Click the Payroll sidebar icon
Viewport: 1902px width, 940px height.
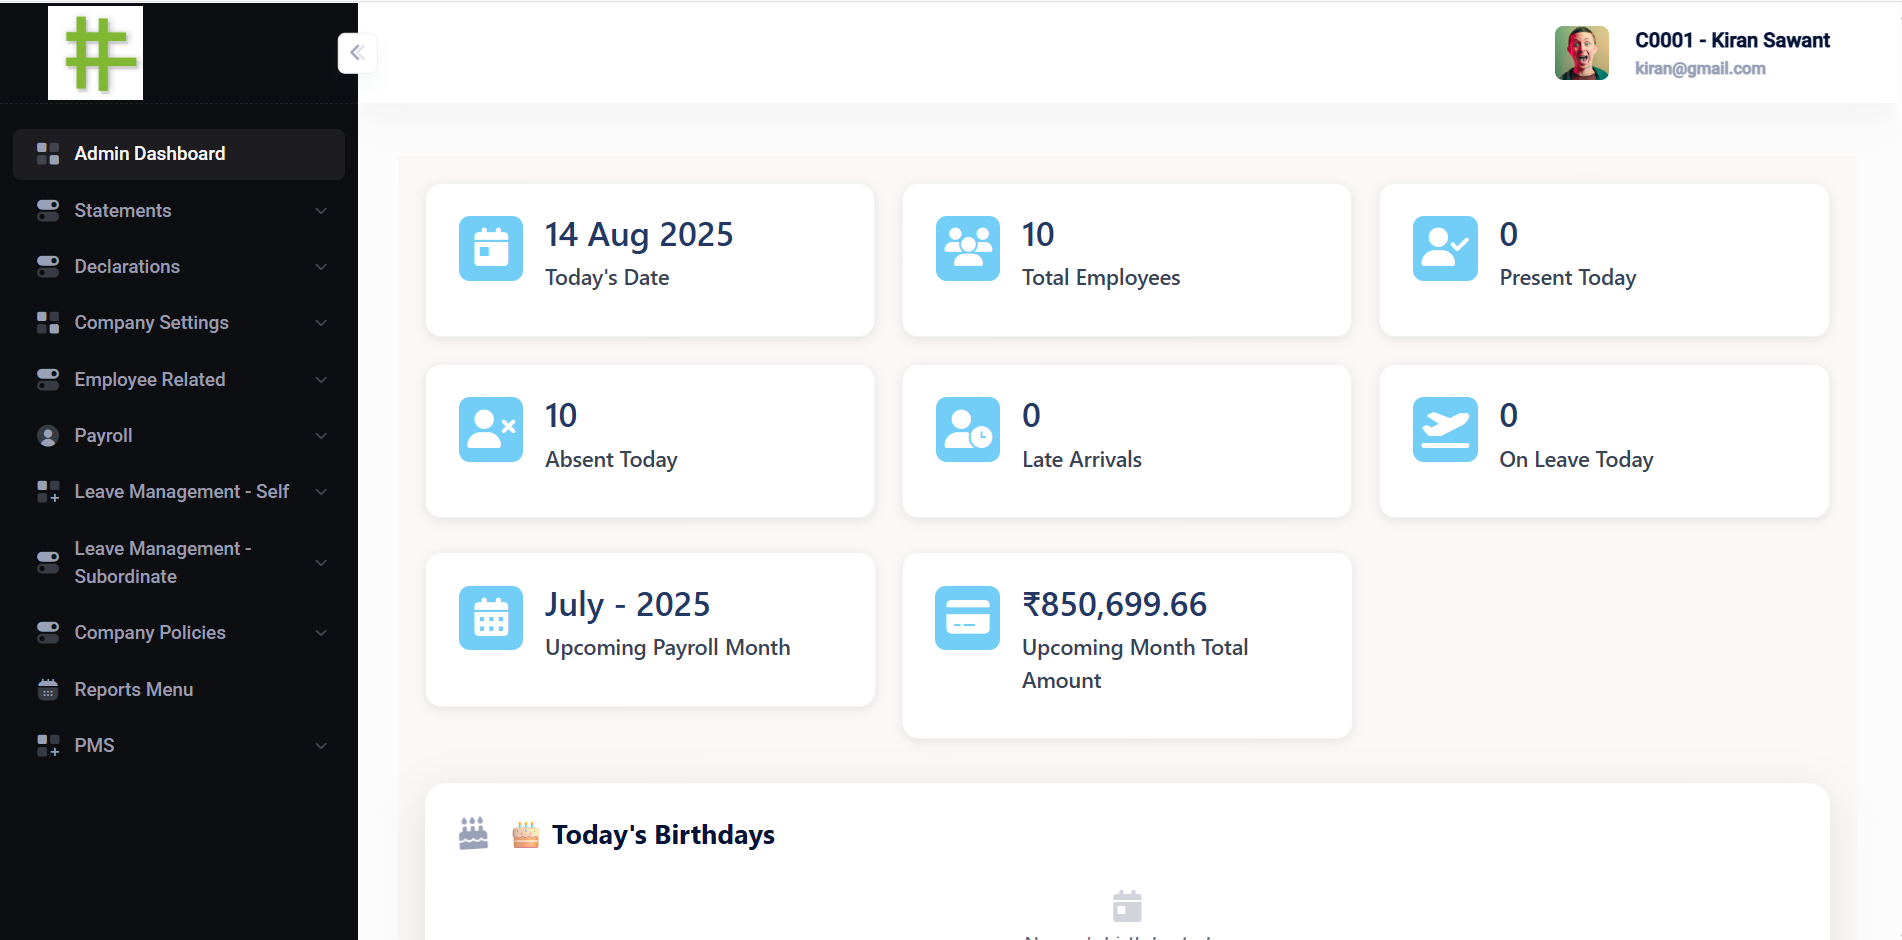pyautogui.click(x=47, y=435)
